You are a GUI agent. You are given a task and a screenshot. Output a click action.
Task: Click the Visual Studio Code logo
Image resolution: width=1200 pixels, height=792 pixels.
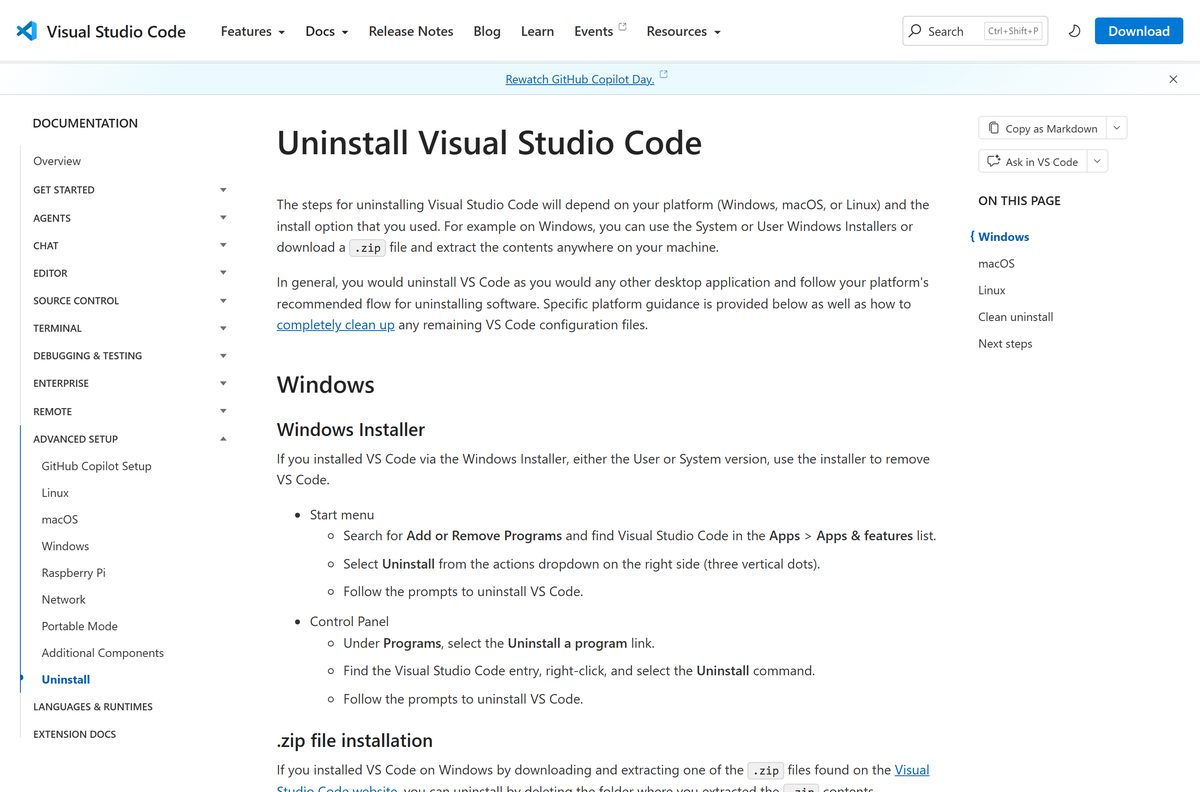click(101, 31)
